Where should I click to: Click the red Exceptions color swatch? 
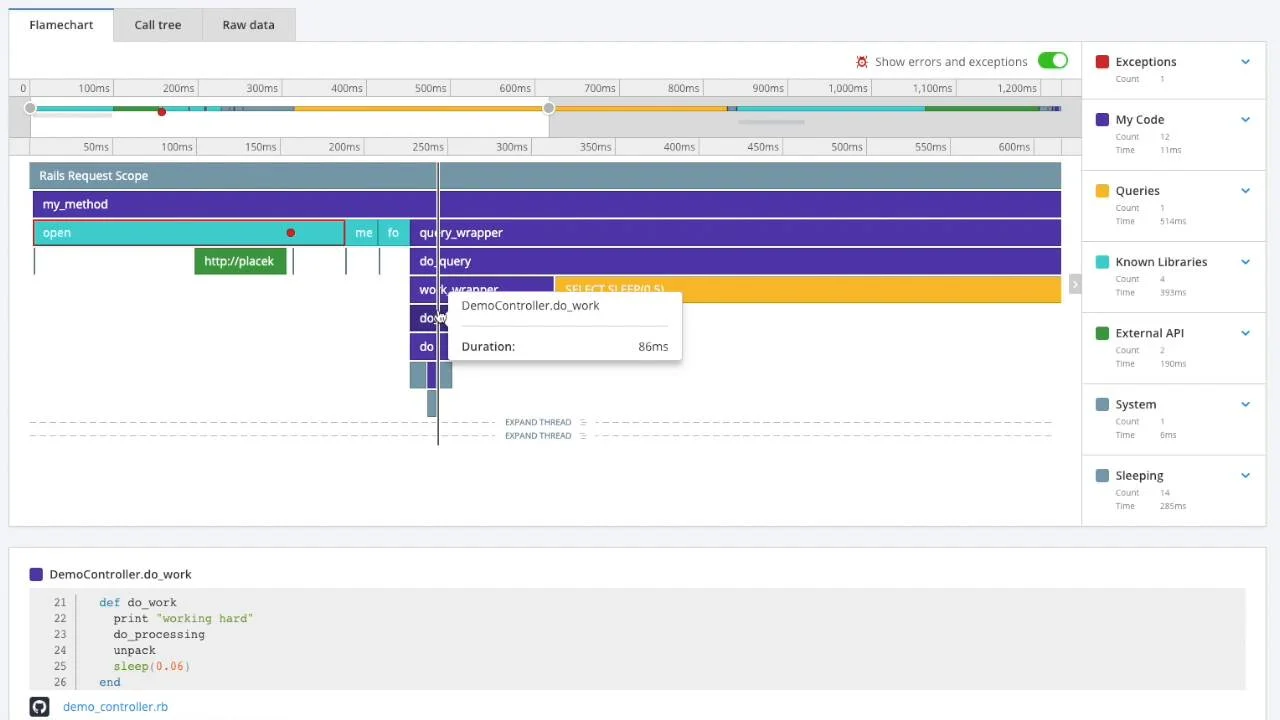[1102, 62]
